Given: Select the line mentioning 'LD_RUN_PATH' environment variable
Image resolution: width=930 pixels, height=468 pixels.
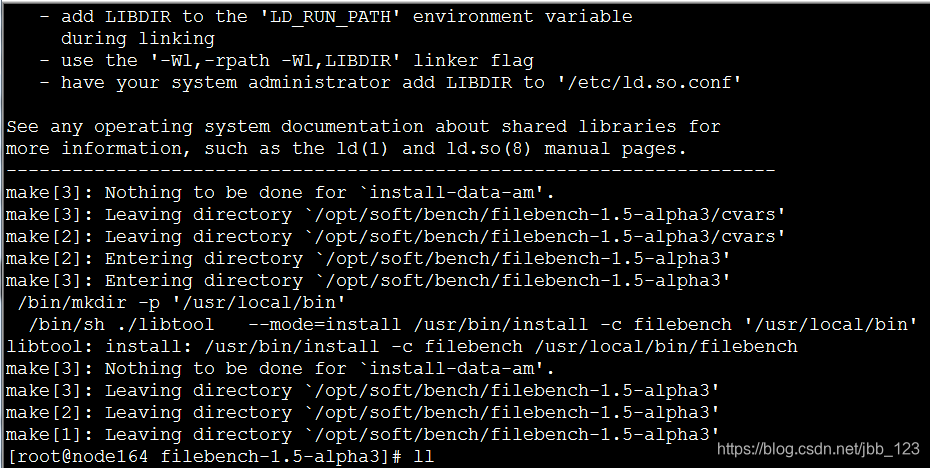Looking at the screenshot, I should coord(336,17).
